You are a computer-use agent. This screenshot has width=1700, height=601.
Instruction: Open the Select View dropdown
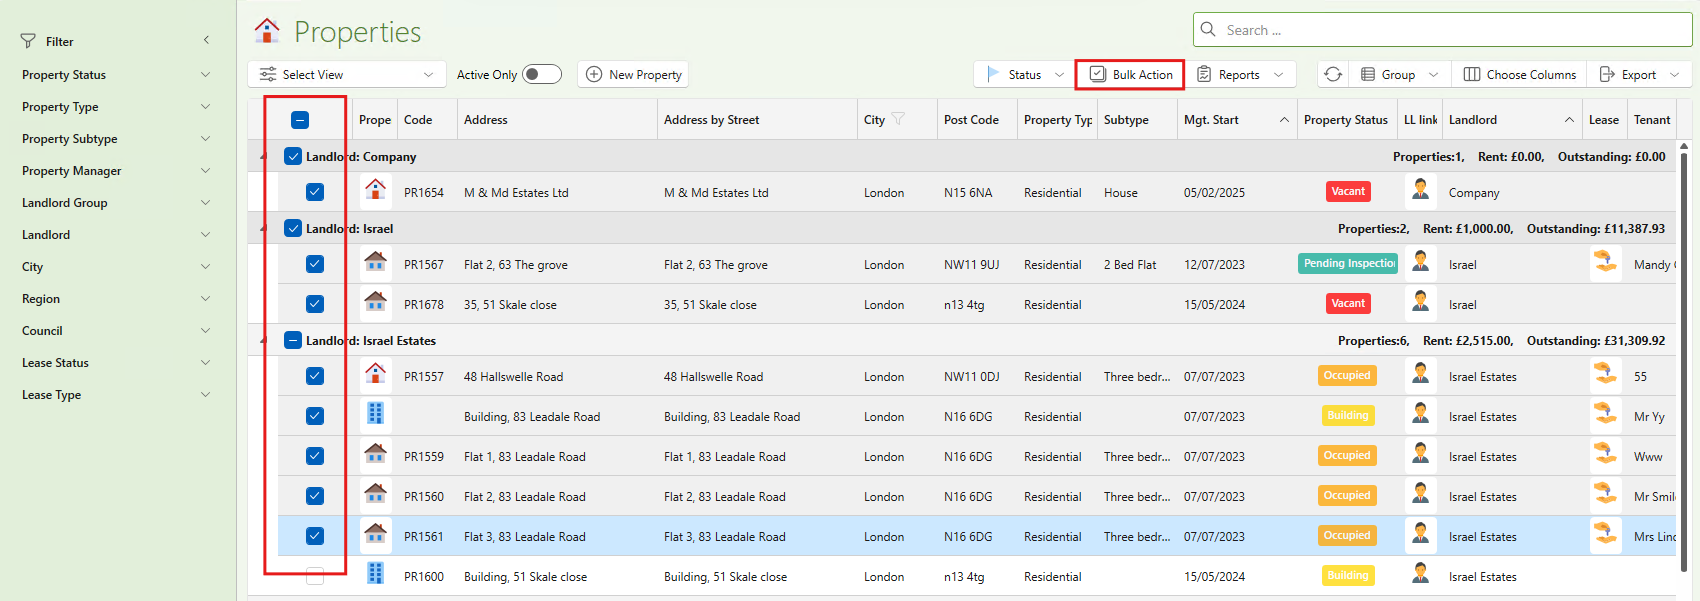[x=346, y=74]
